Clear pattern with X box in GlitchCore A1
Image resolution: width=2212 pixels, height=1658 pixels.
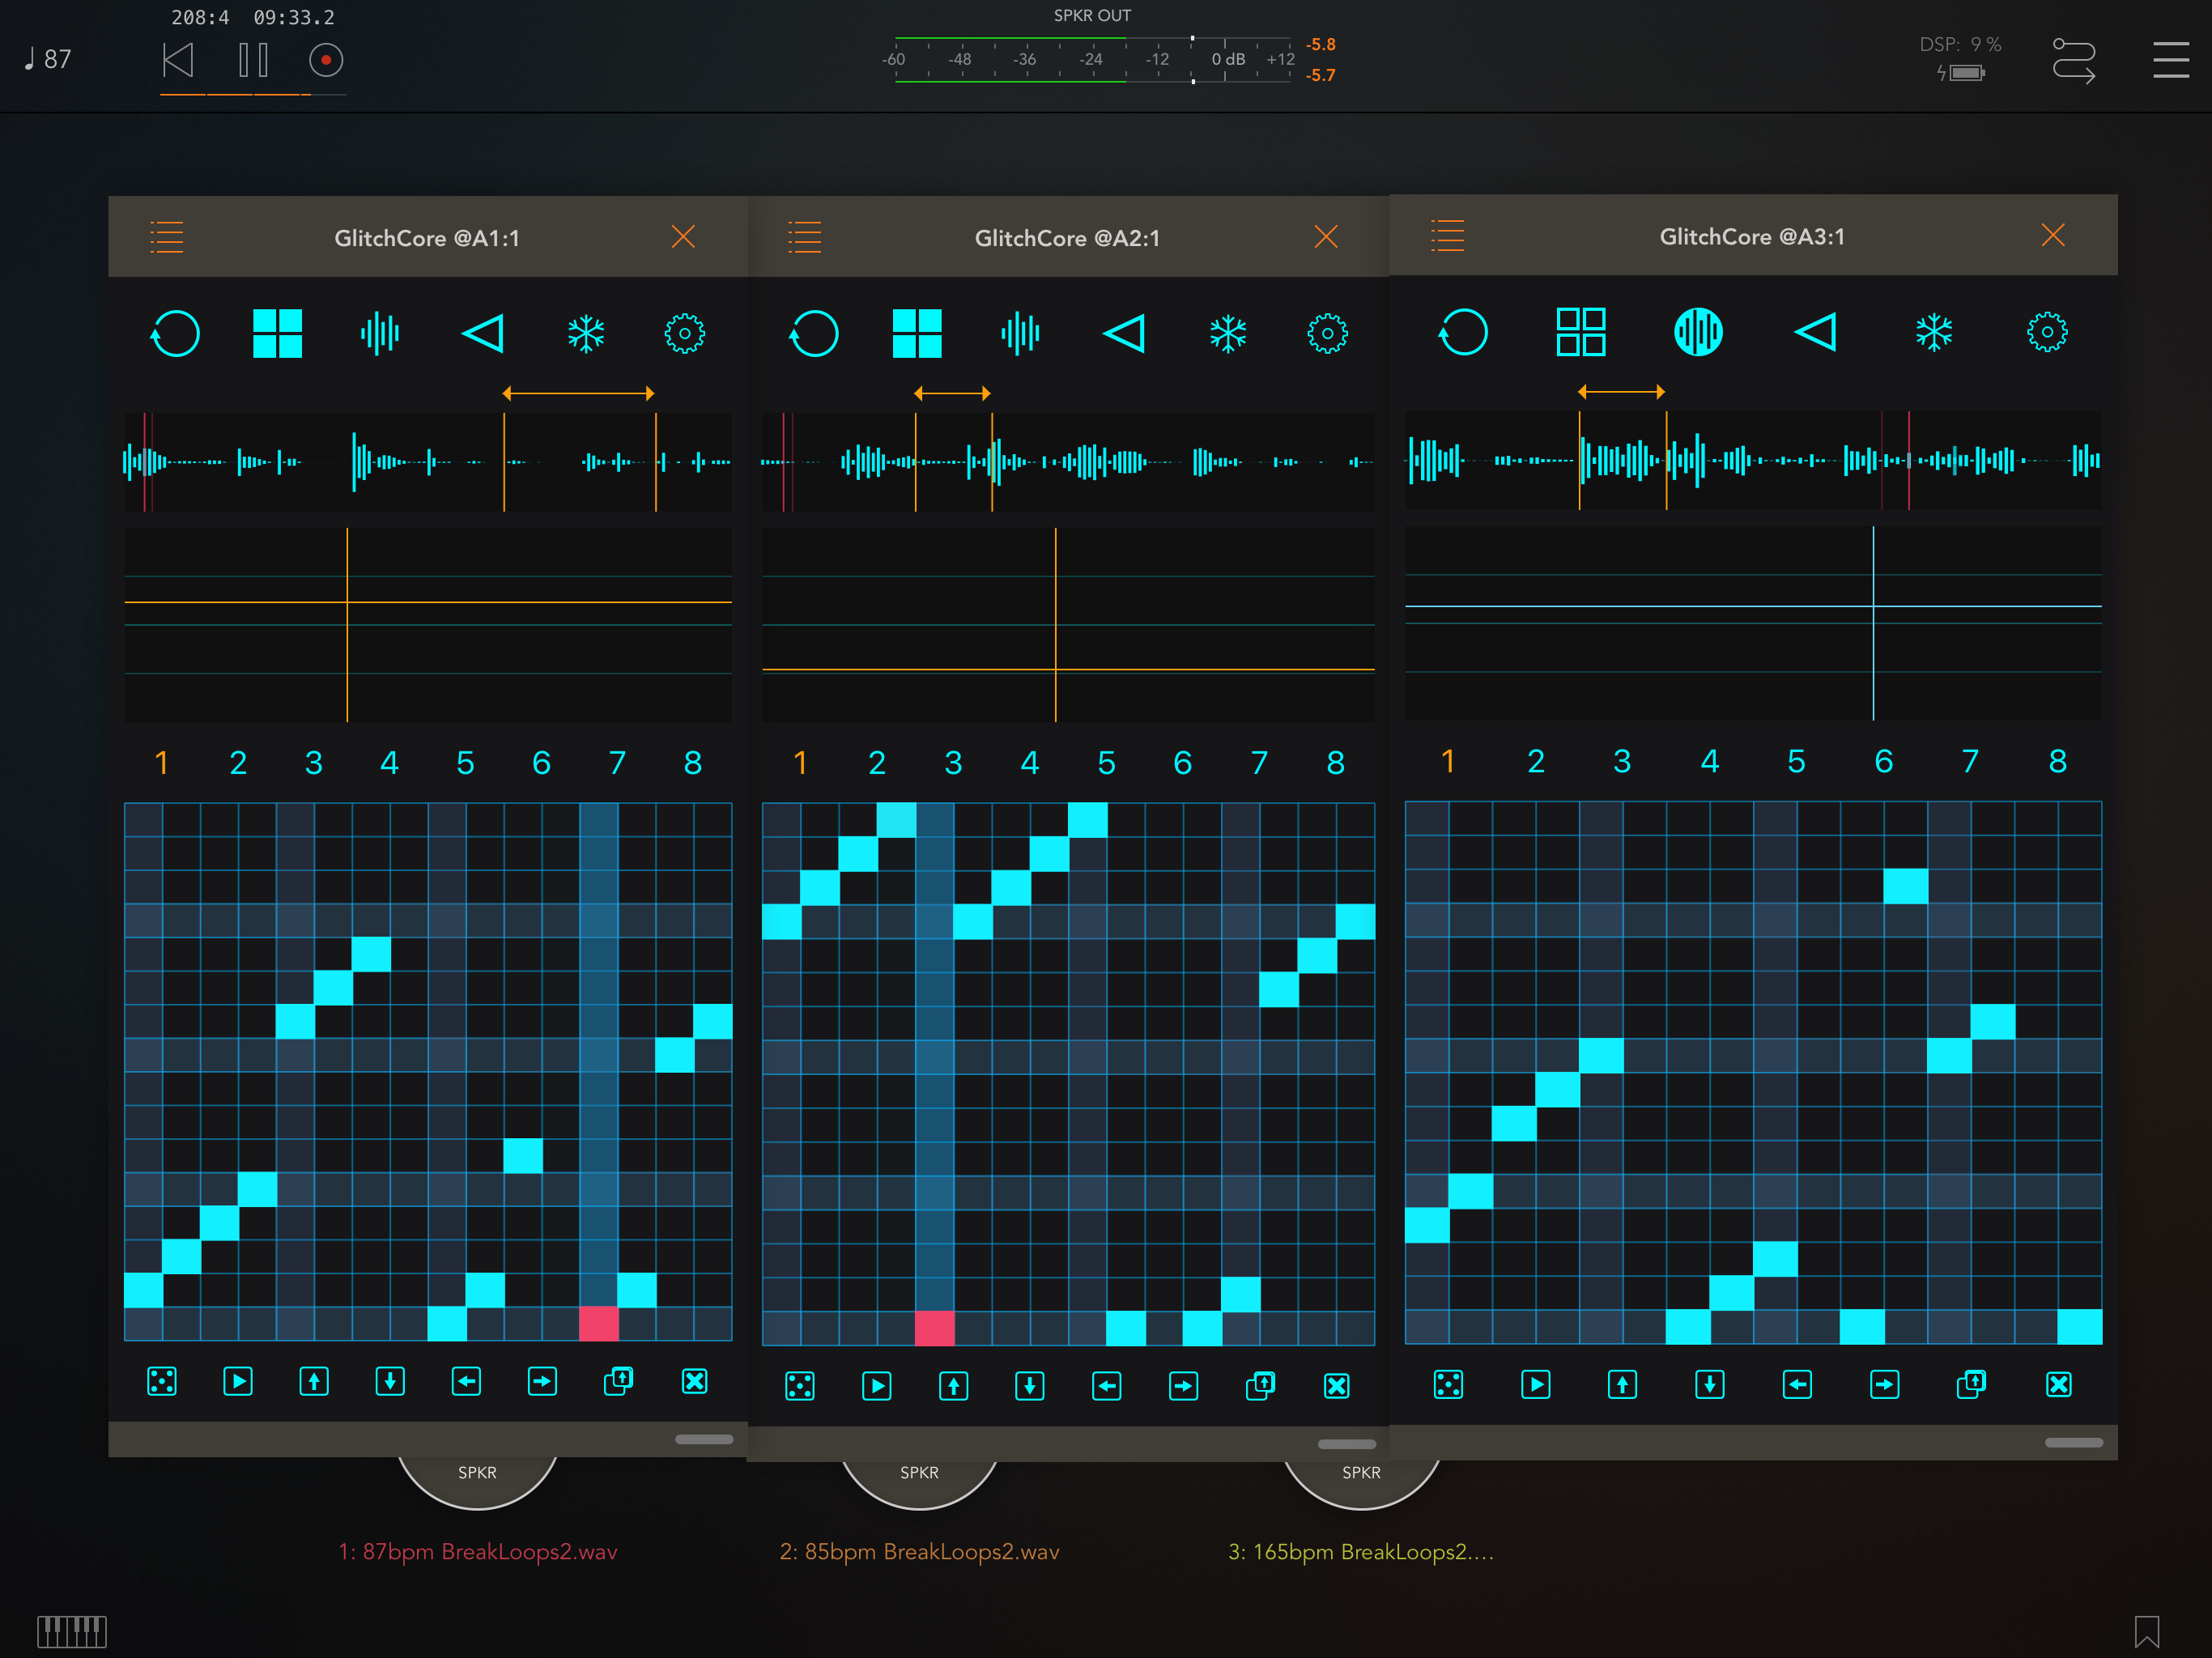coord(694,1381)
